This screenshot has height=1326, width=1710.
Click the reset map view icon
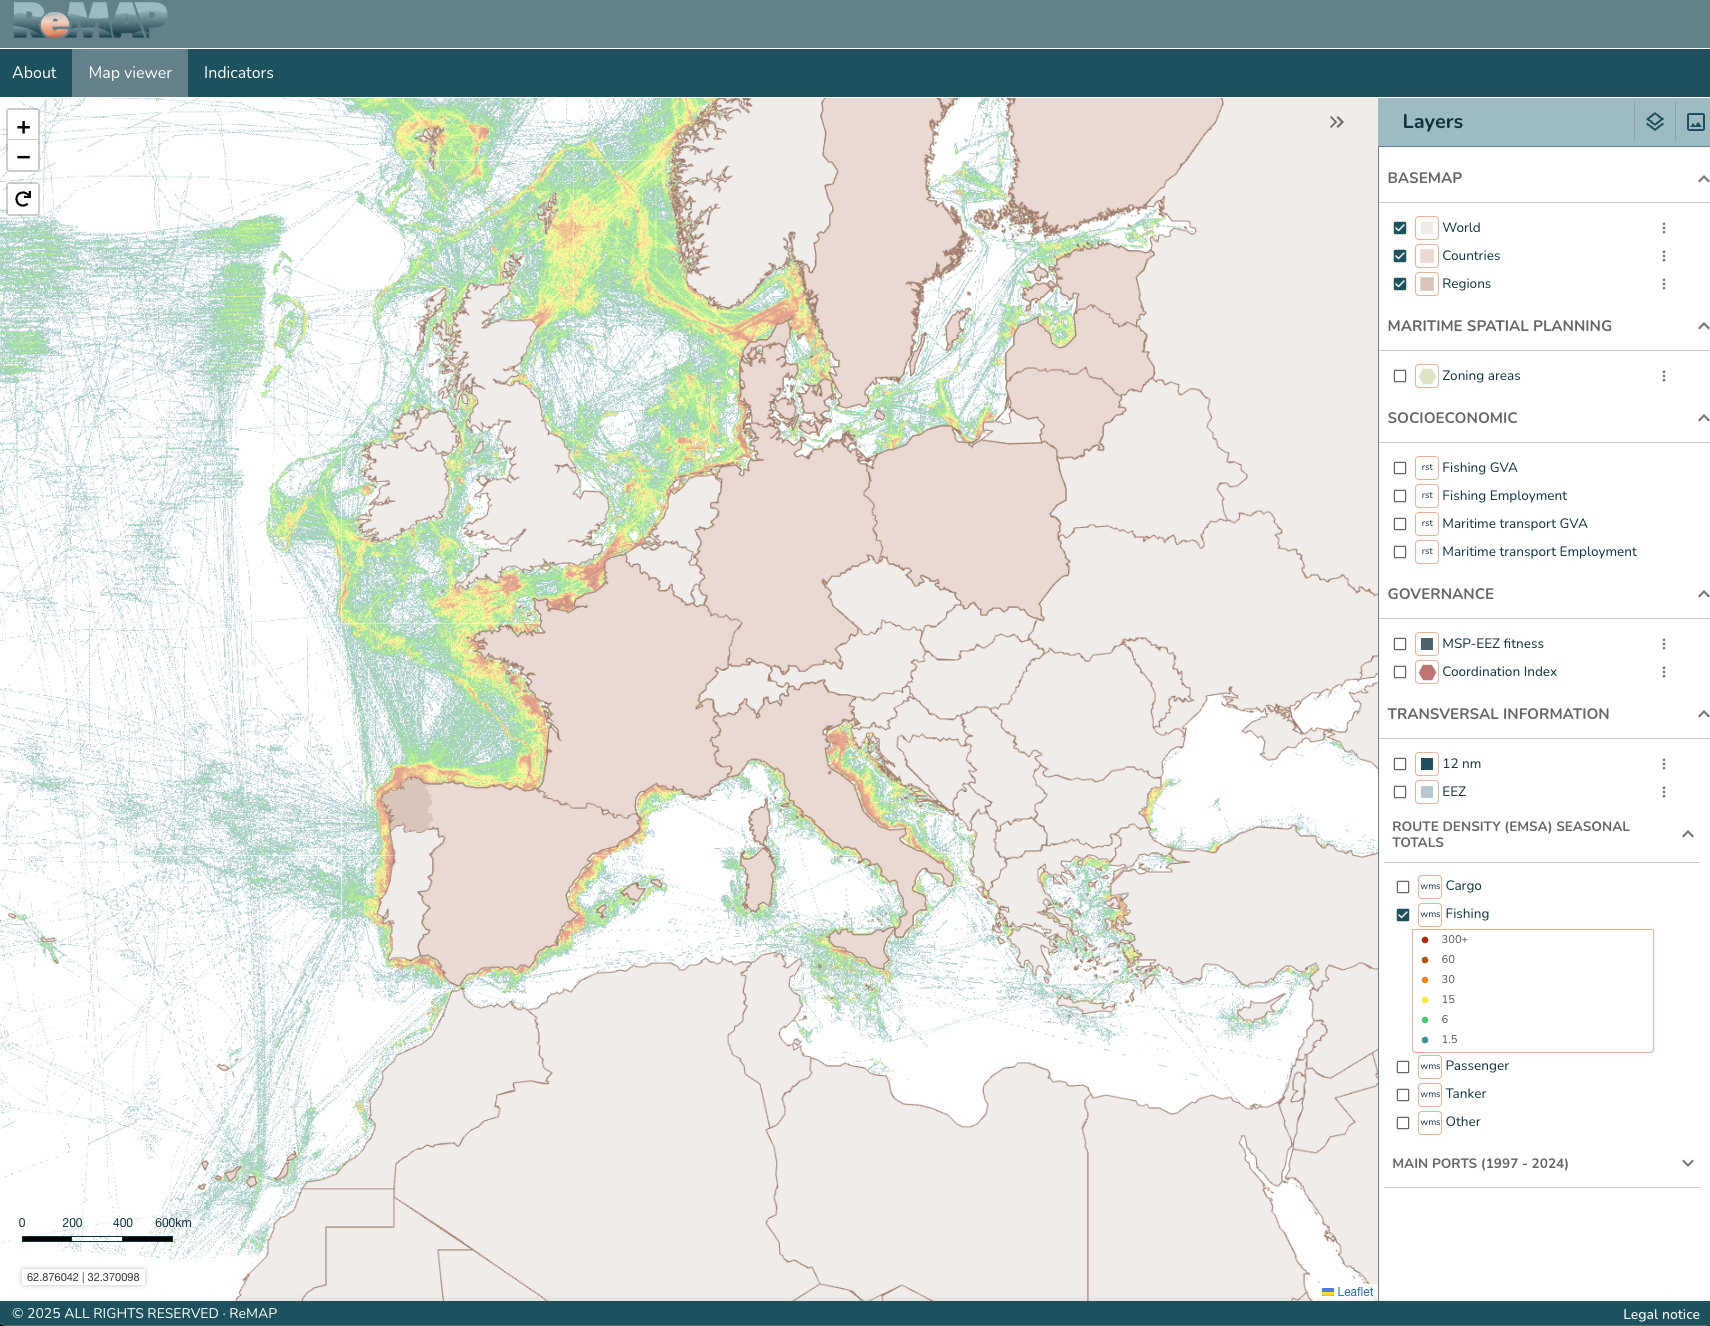[x=23, y=199]
